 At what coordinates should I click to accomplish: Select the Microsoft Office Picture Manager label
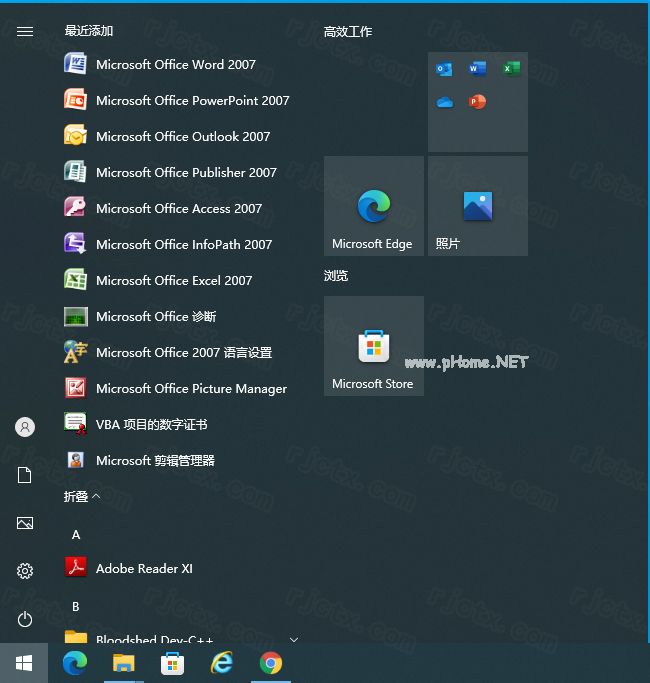click(x=191, y=389)
